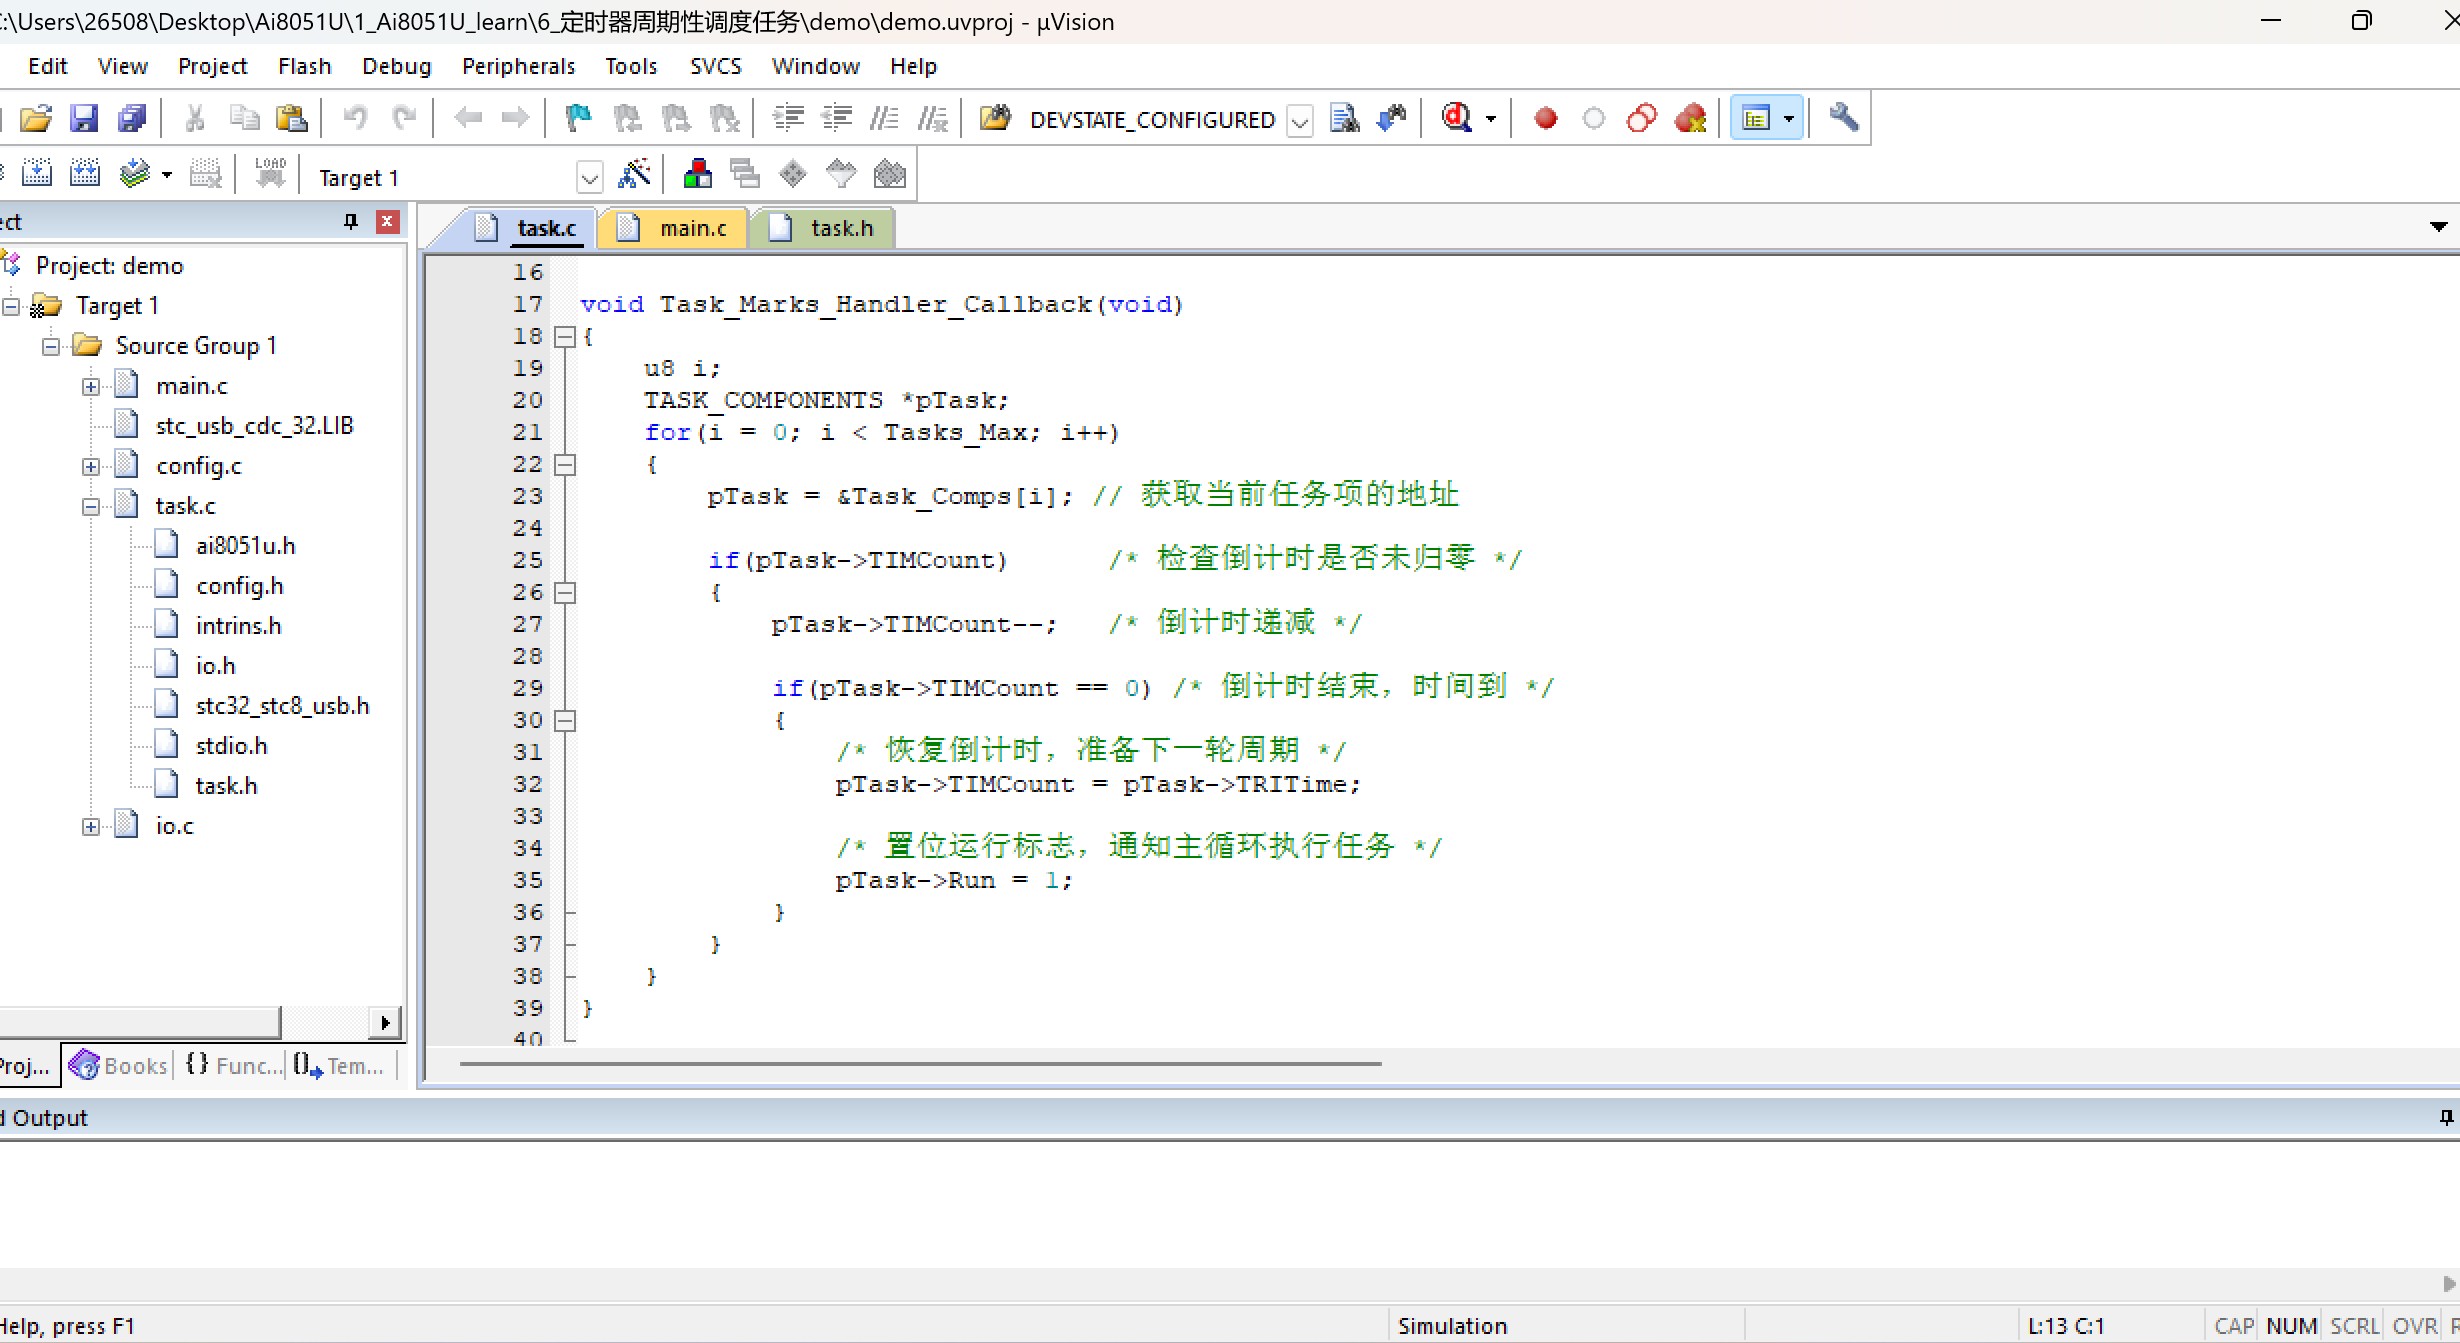2460x1343 pixels.
Task: Click the Build target icon
Action: (36, 175)
